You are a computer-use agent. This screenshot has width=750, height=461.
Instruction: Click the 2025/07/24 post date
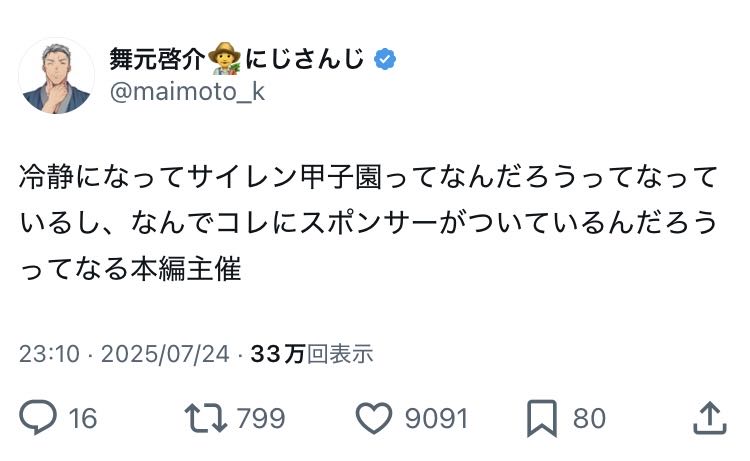[x=165, y=354]
